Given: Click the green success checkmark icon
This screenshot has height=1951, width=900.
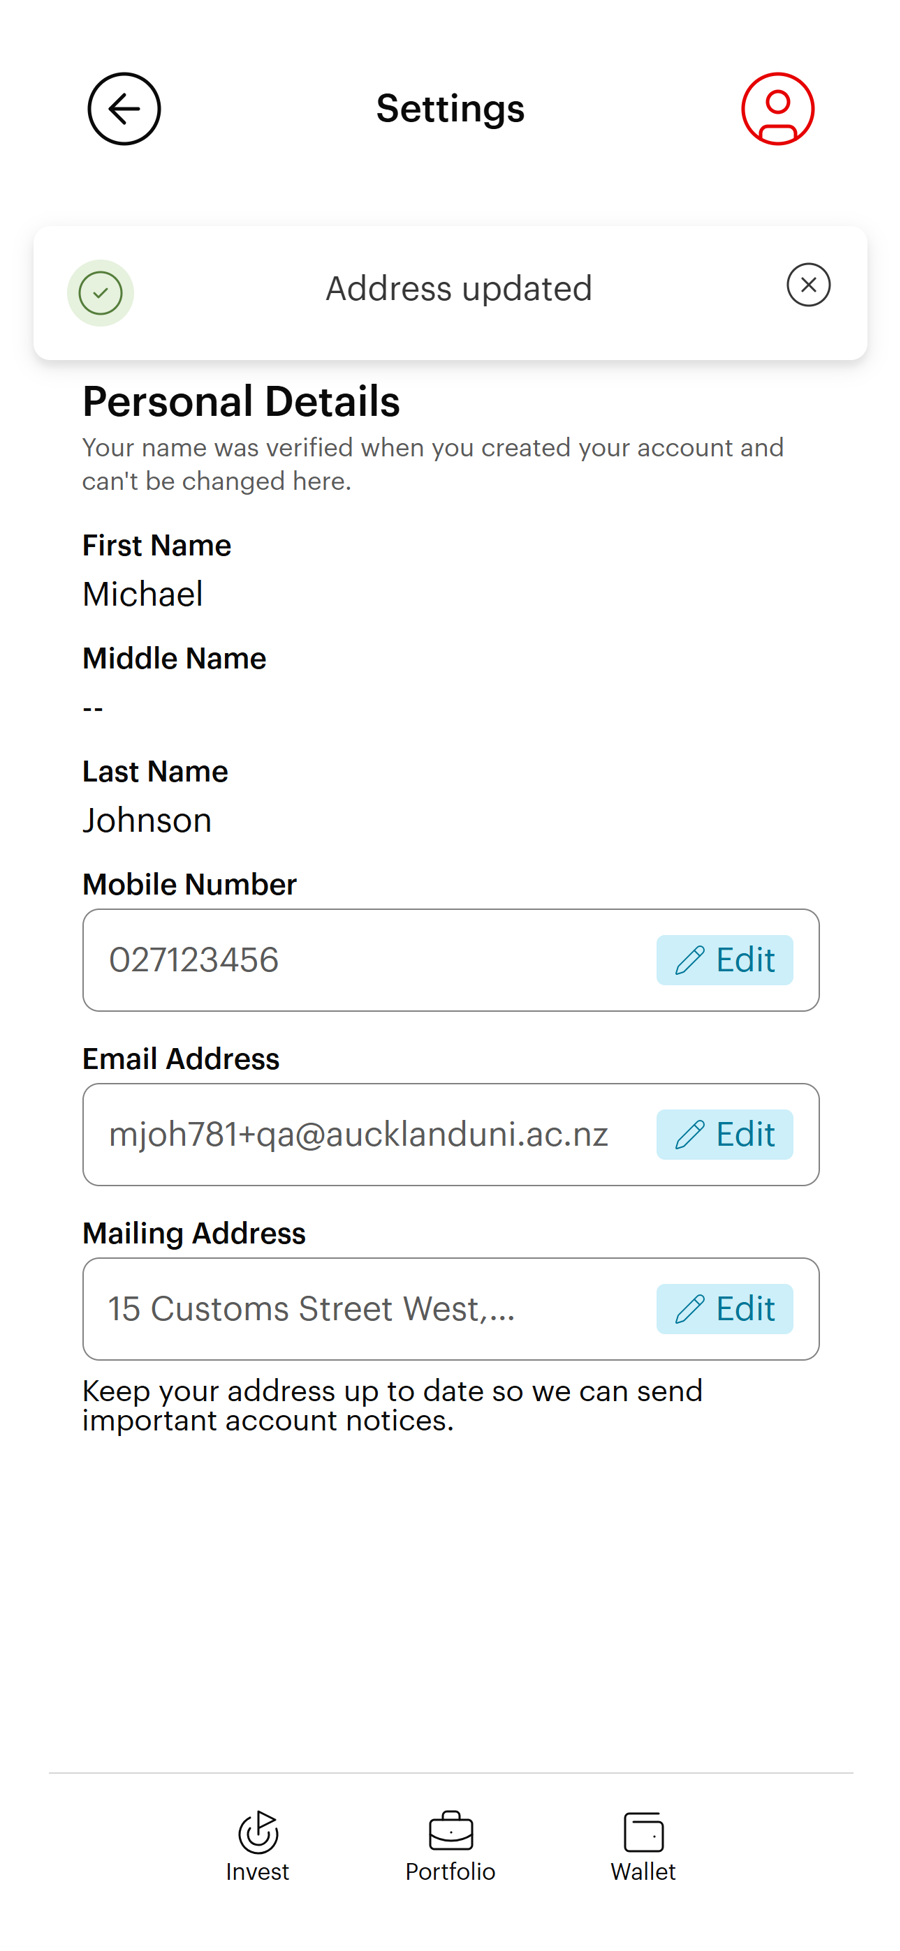Looking at the screenshot, I should pyautogui.click(x=101, y=293).
